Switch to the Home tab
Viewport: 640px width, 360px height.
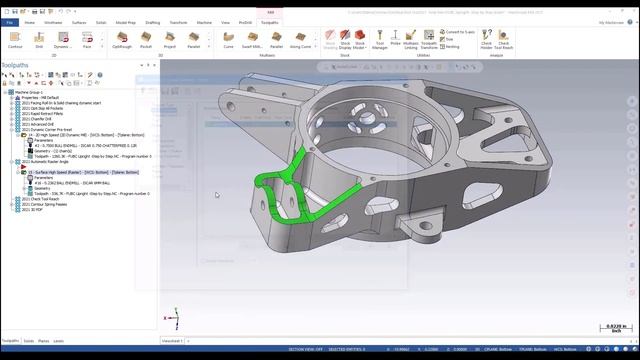click(29, 23)
